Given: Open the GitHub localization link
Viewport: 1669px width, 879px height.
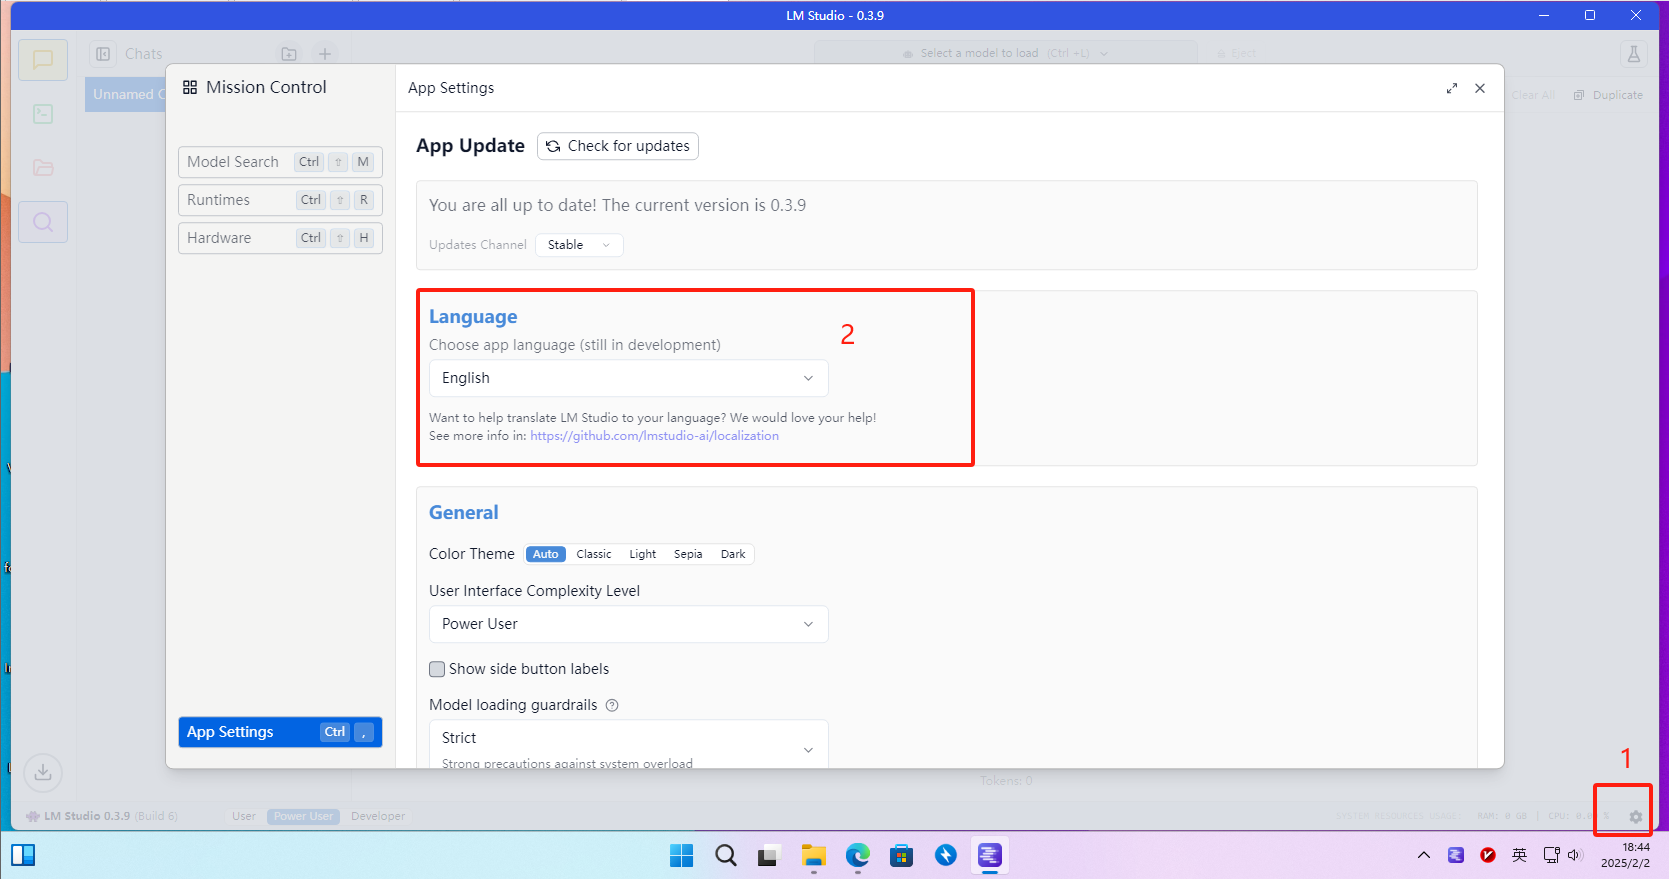Looking at the screenshot, I should click(x=654, y=436).
